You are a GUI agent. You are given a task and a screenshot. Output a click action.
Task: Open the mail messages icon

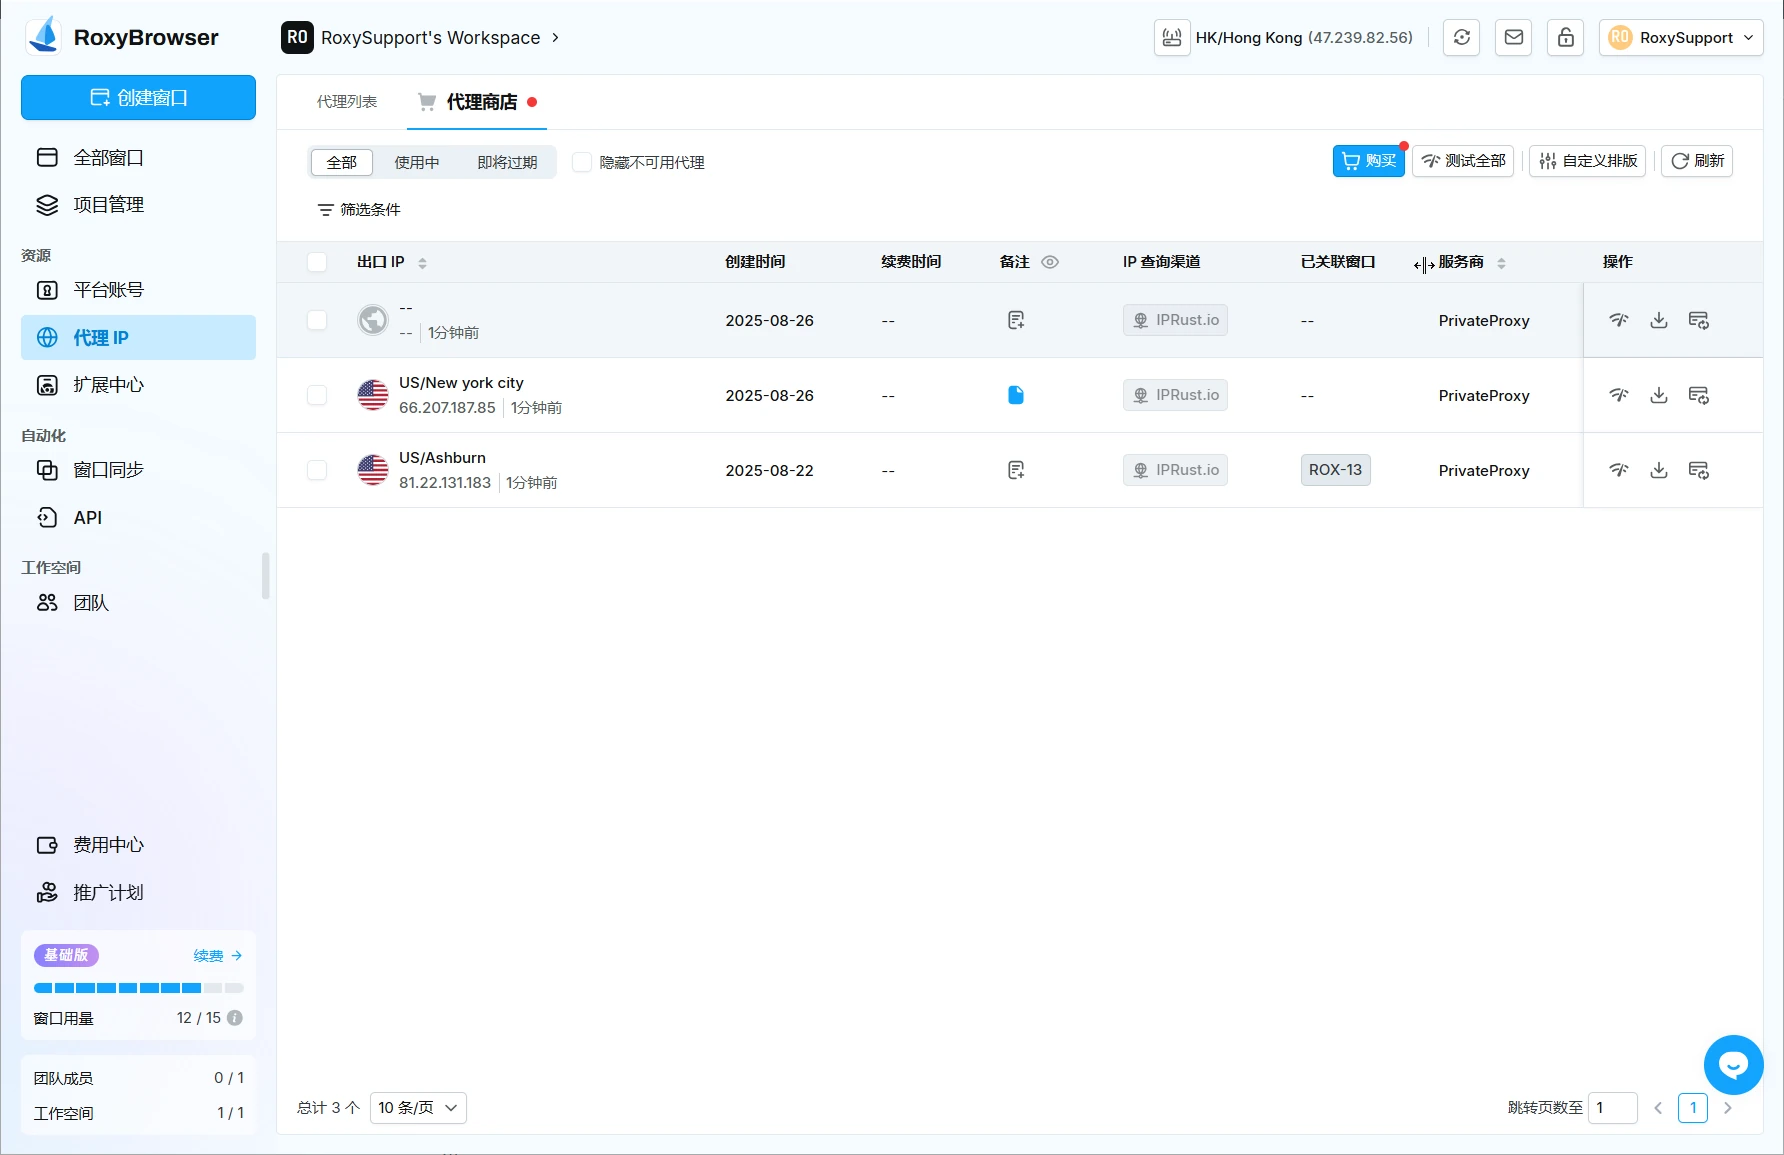1513,38
